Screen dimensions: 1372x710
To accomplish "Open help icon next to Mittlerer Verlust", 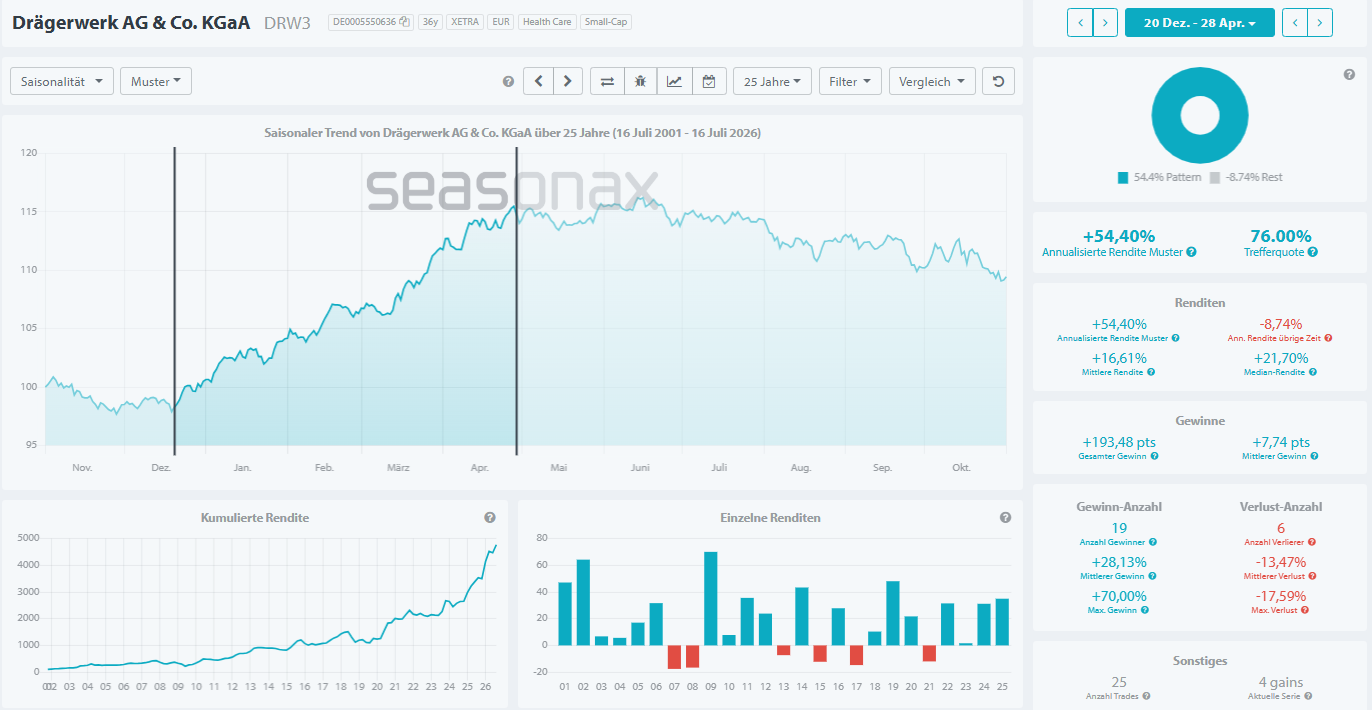I will coord(1312,576).
